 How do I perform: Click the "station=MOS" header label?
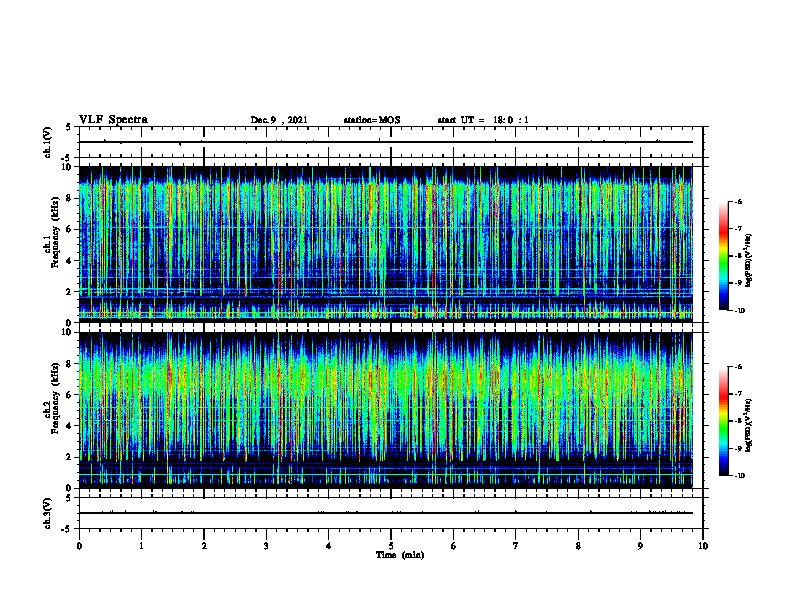coord(372,120)
